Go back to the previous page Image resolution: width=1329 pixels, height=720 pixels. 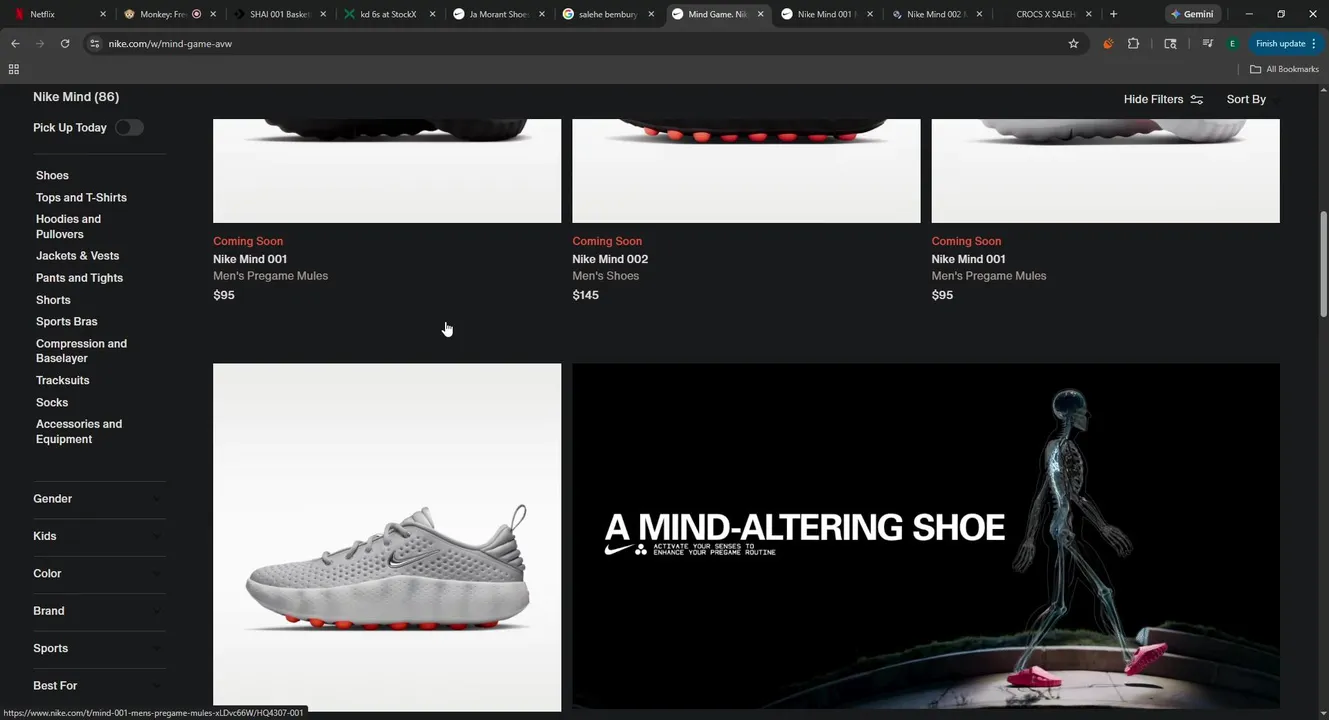(15, 44)
